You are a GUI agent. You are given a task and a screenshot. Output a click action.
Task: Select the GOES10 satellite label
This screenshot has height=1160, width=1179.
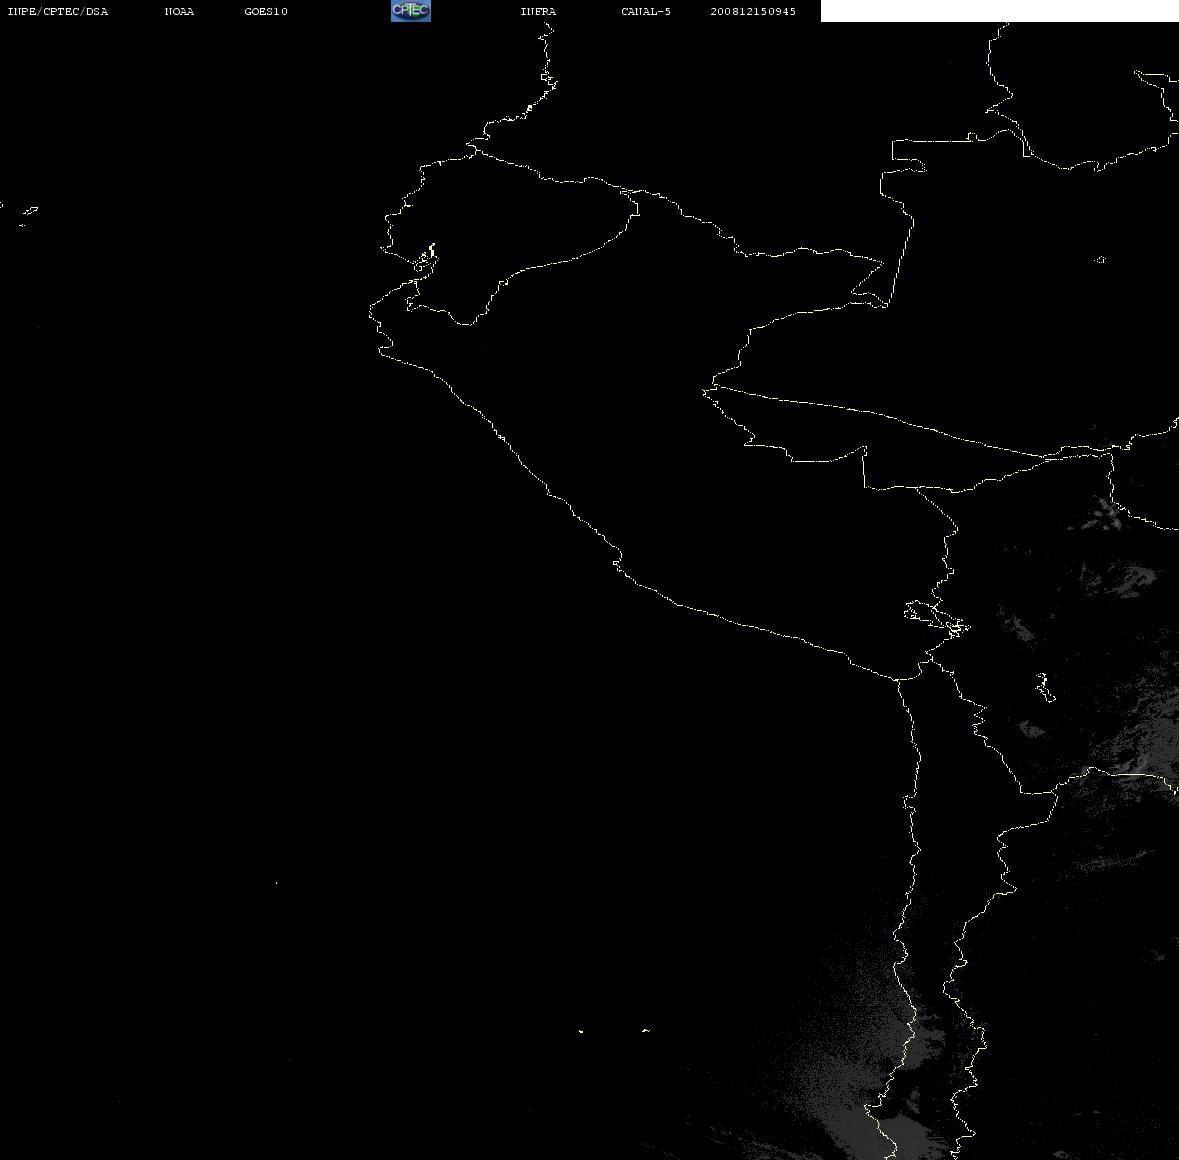coord(265,11)
